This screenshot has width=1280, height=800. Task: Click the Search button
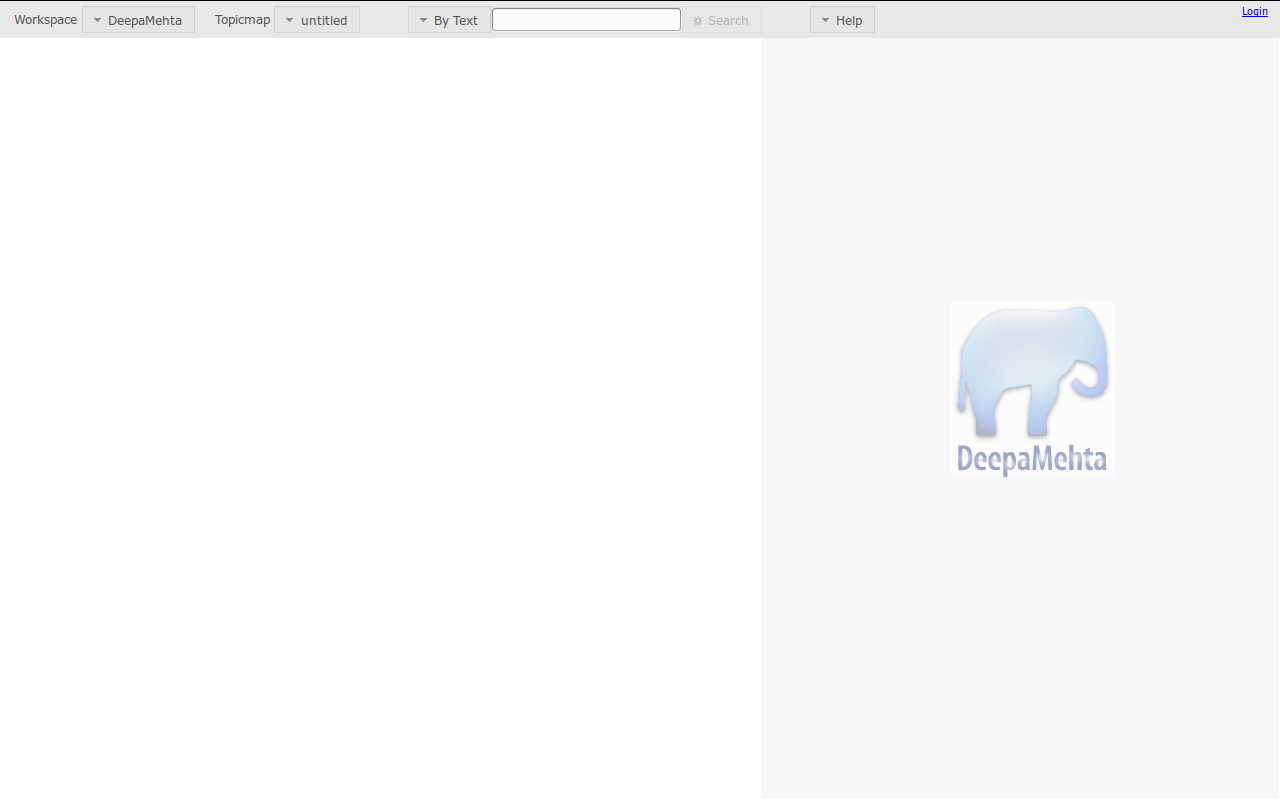pyautogui.click(x=721, y=20)
